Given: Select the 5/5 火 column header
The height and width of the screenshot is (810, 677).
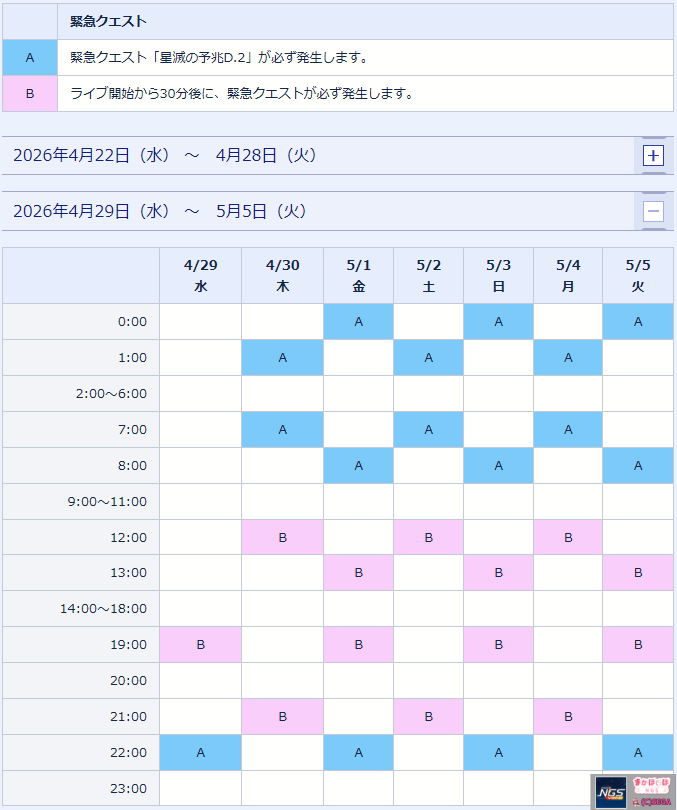Looking at the screenshot, I should click(x=637, y=276).
